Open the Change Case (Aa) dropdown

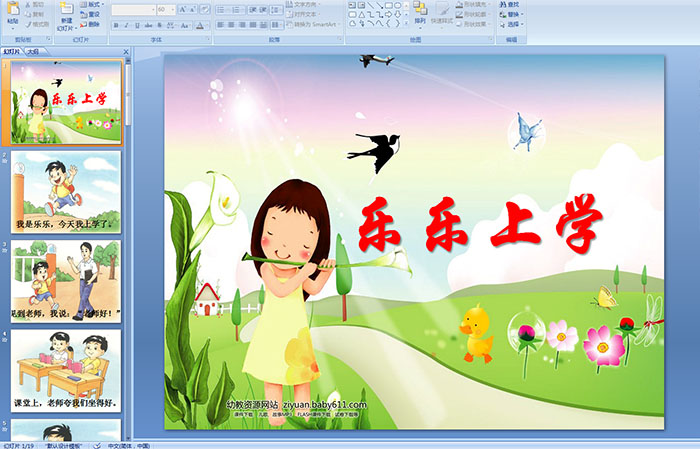185,25
